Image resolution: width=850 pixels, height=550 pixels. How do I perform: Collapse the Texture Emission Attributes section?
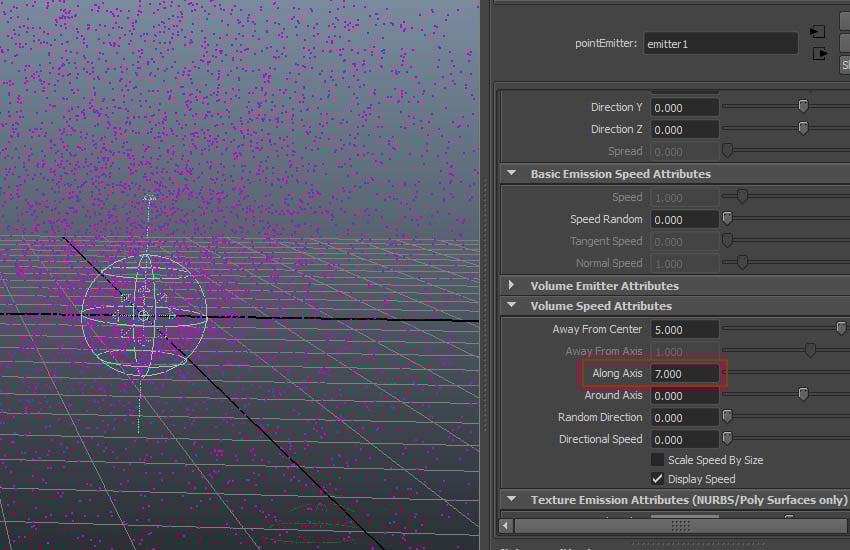[512, 500]
